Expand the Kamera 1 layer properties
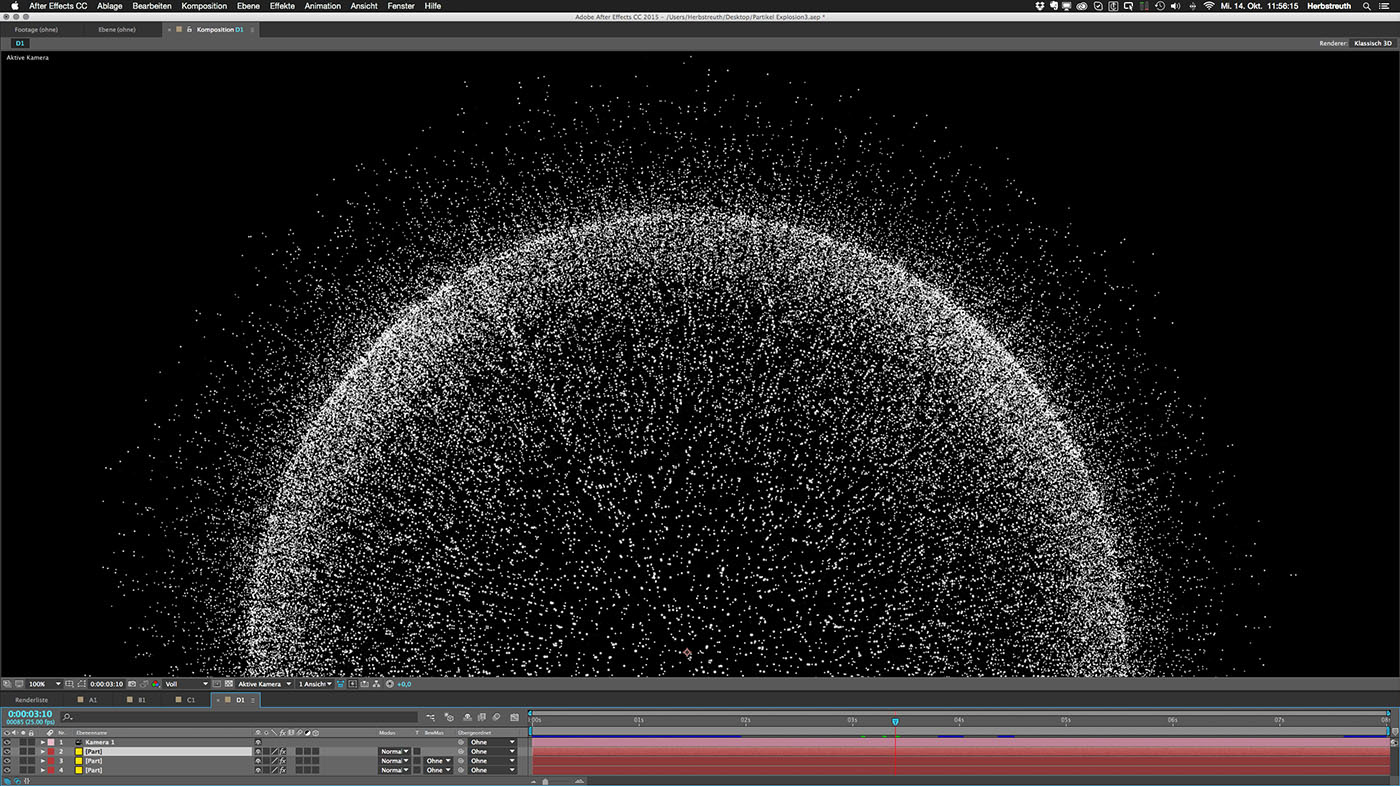The height and width of the screenshot is (786, 1400). [43, 742]
